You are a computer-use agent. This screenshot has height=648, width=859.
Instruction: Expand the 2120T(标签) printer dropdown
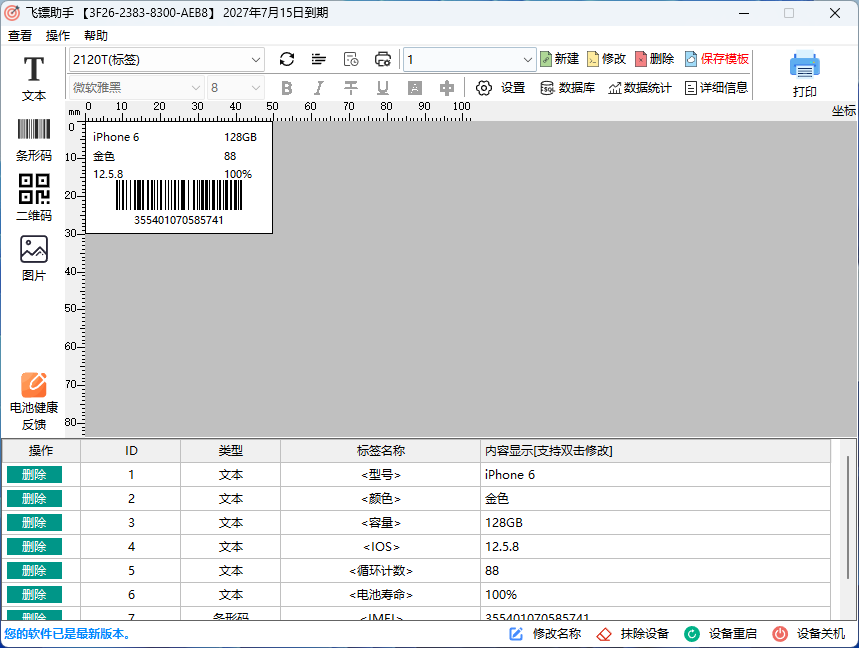(x=255, y=60)
